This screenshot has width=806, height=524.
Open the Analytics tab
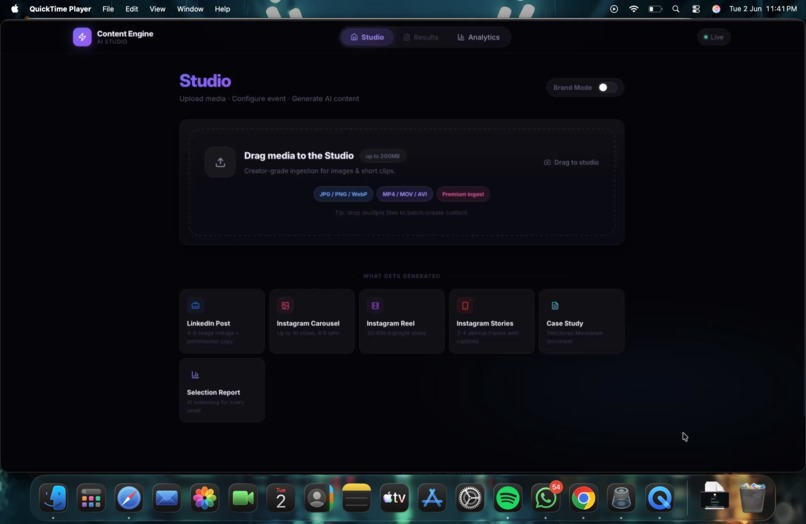click(478, 37)
